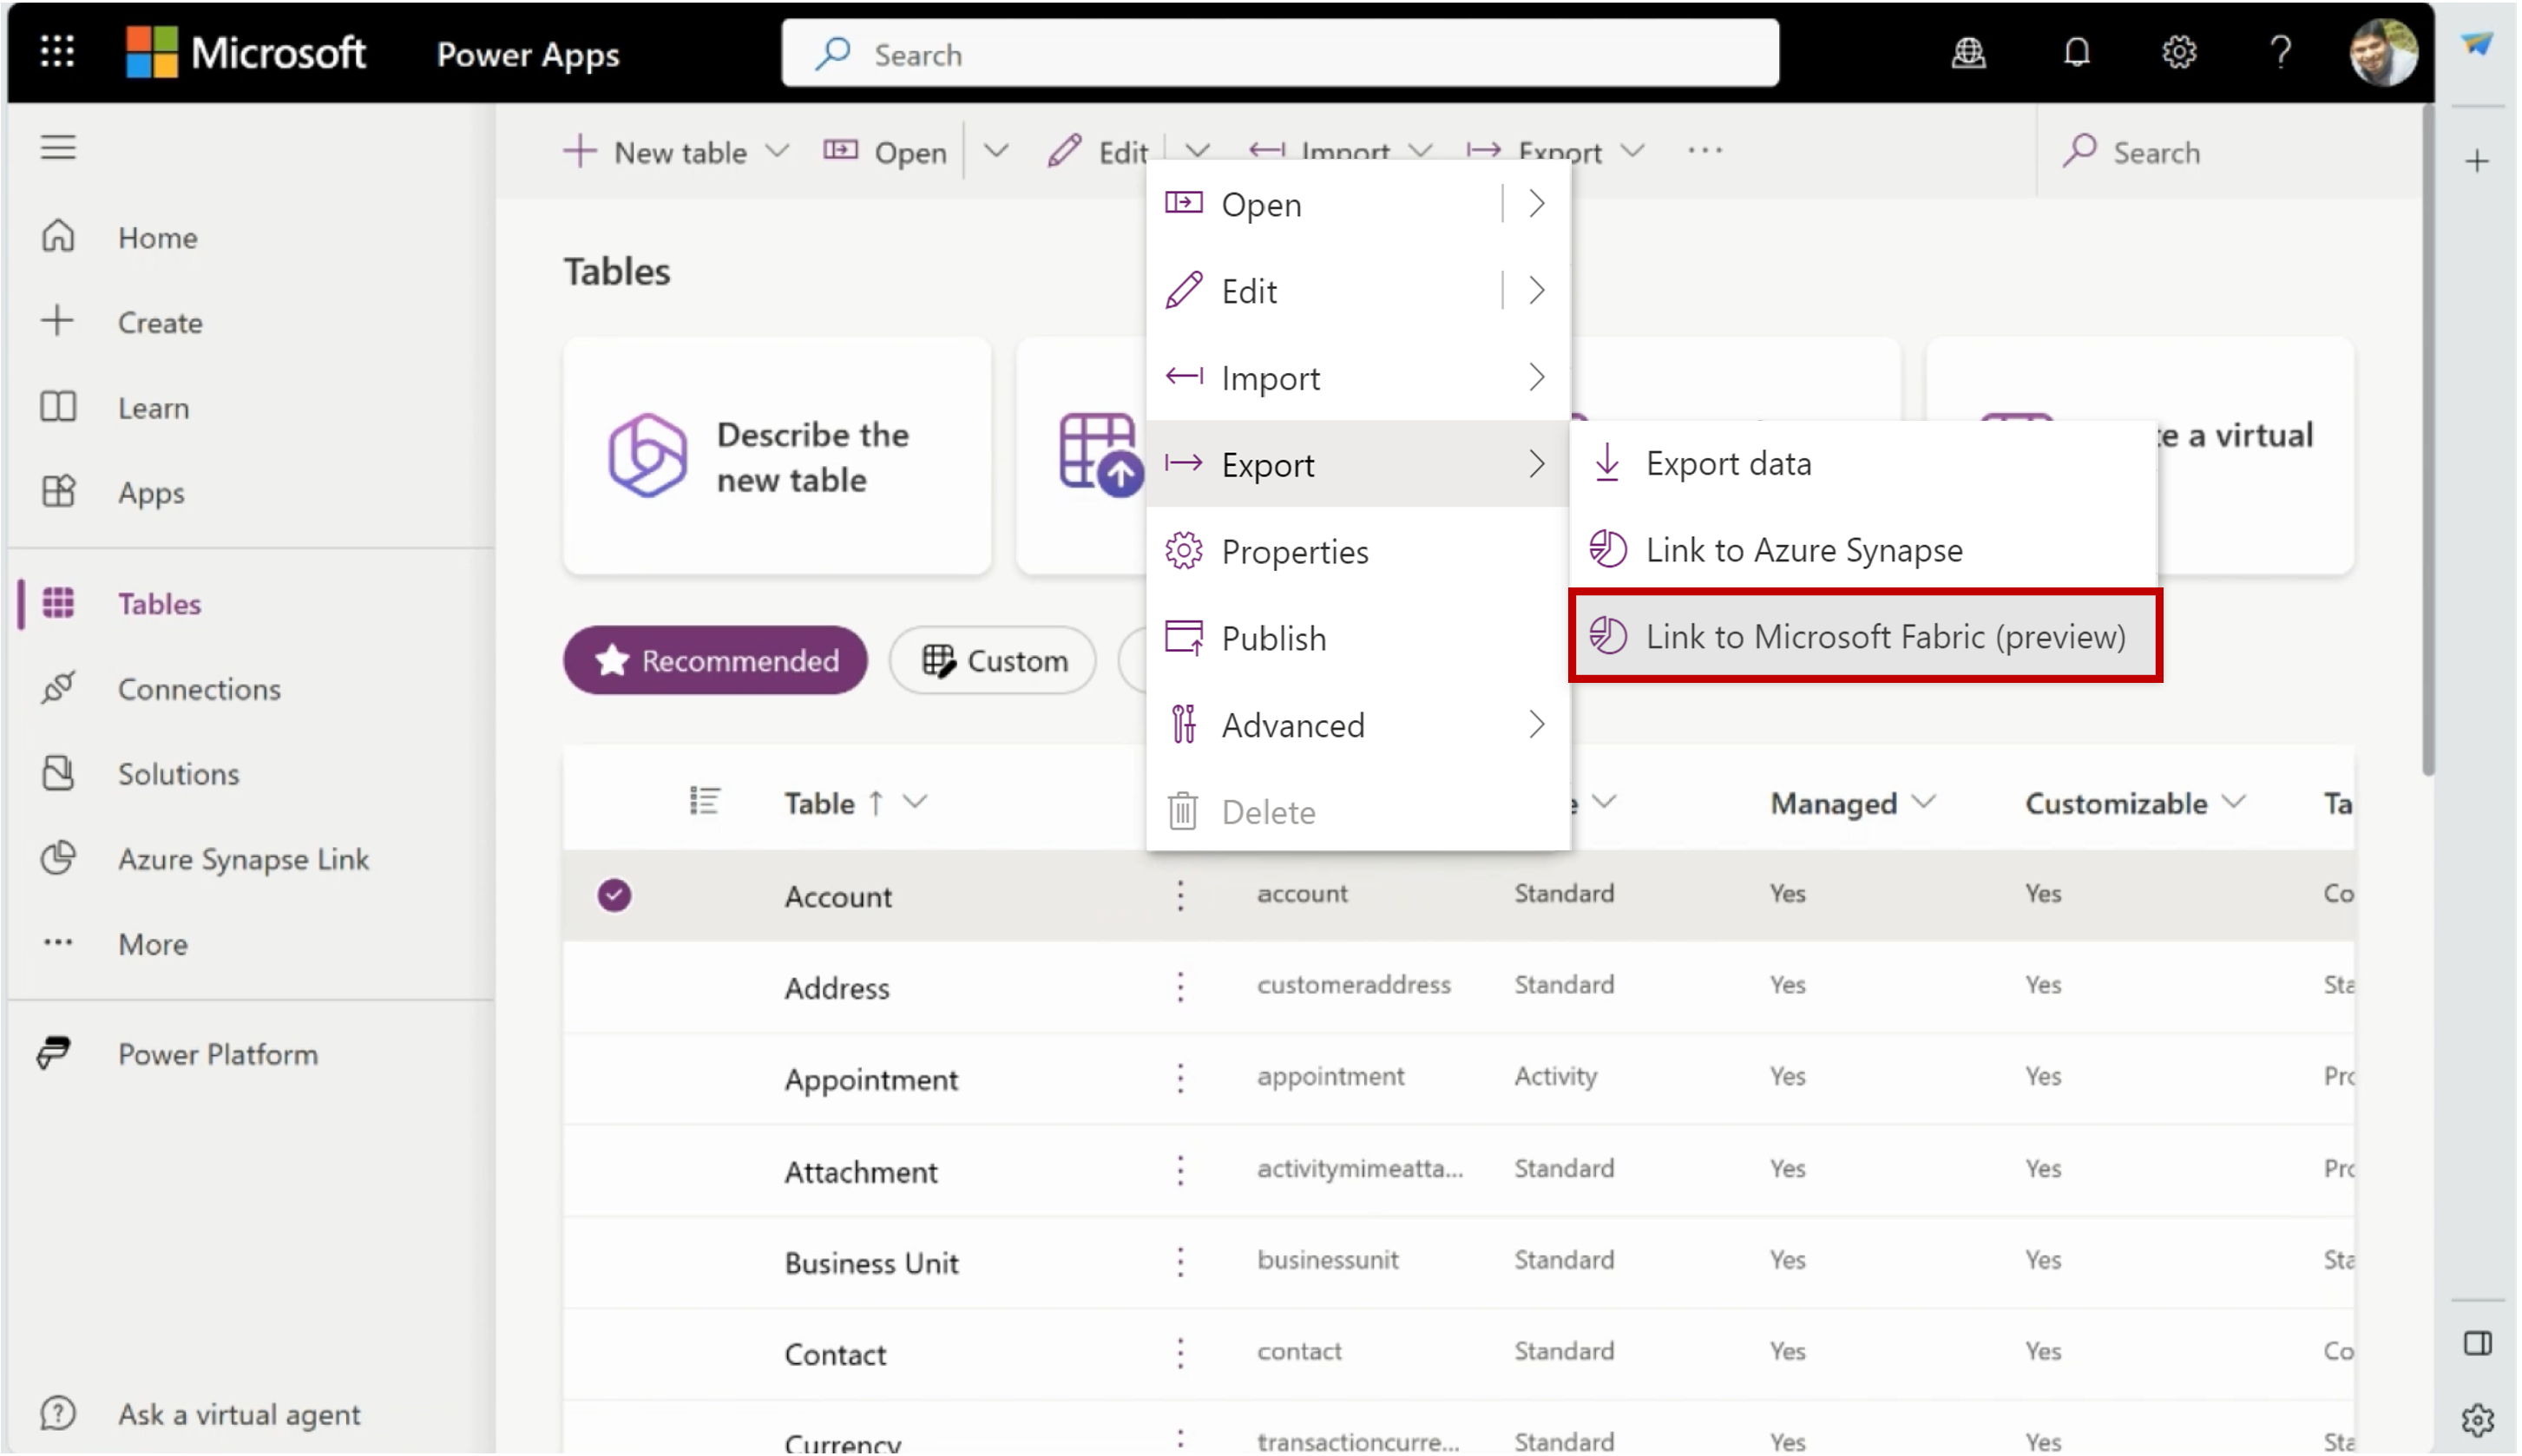Click the Connections sidebar icon
The width and height of the screenshot is (2522, 1456).
59,686
